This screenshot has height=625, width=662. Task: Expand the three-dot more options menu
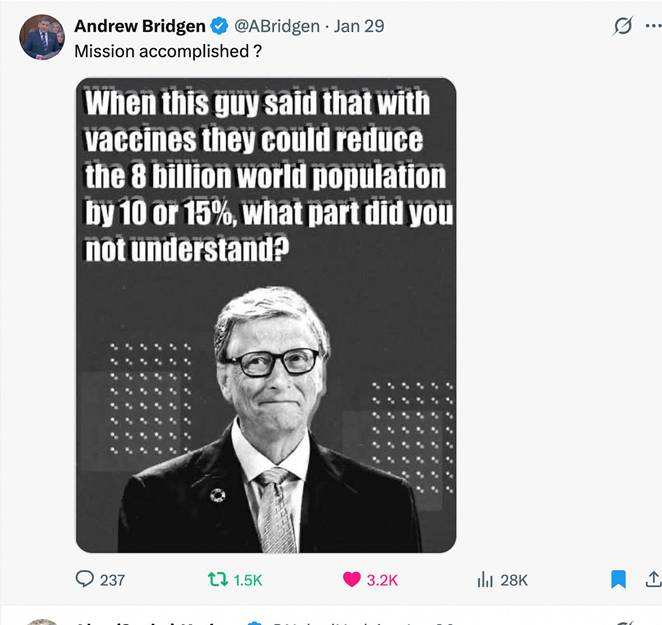pos(654,26)
